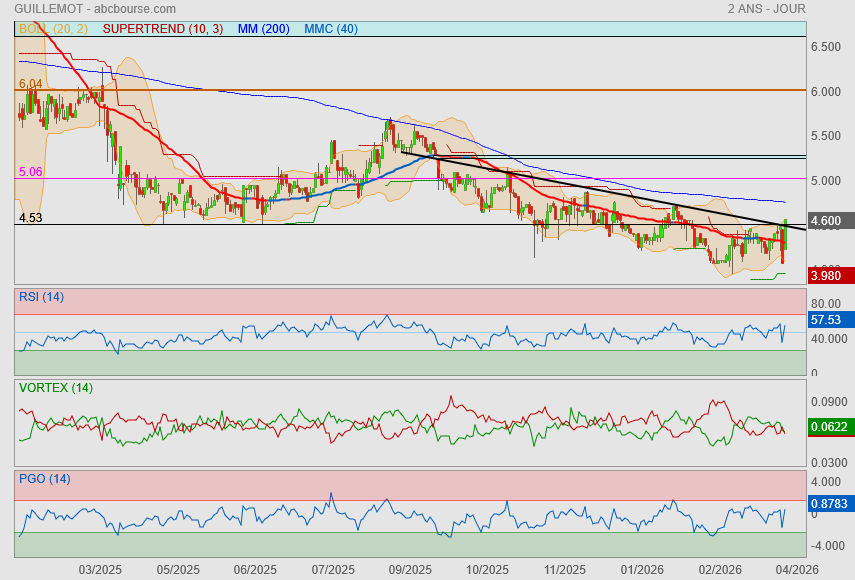This screenshot has width=855, height=580.
Task: Click the 5.06 magenta level label
Action: pos(30,172)
